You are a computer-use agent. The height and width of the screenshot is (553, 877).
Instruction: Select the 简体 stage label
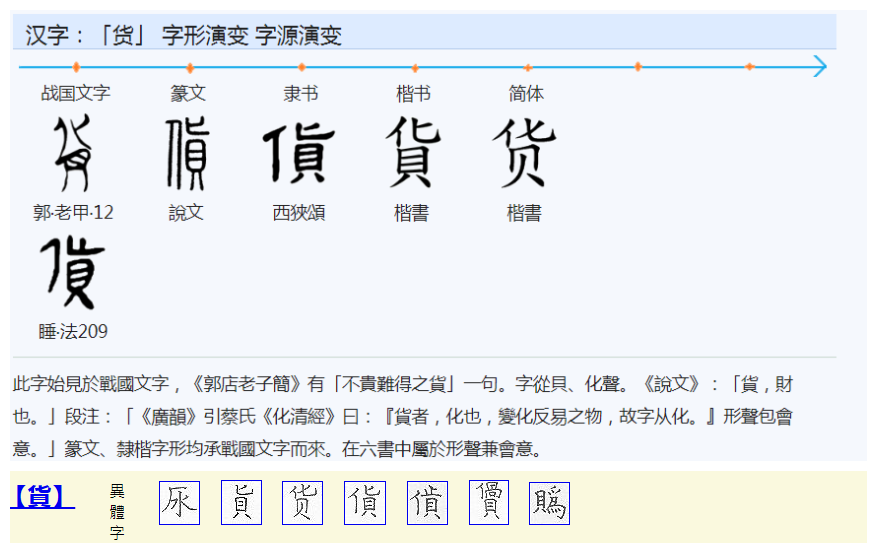pyautogui.click(x=526, y=93)
